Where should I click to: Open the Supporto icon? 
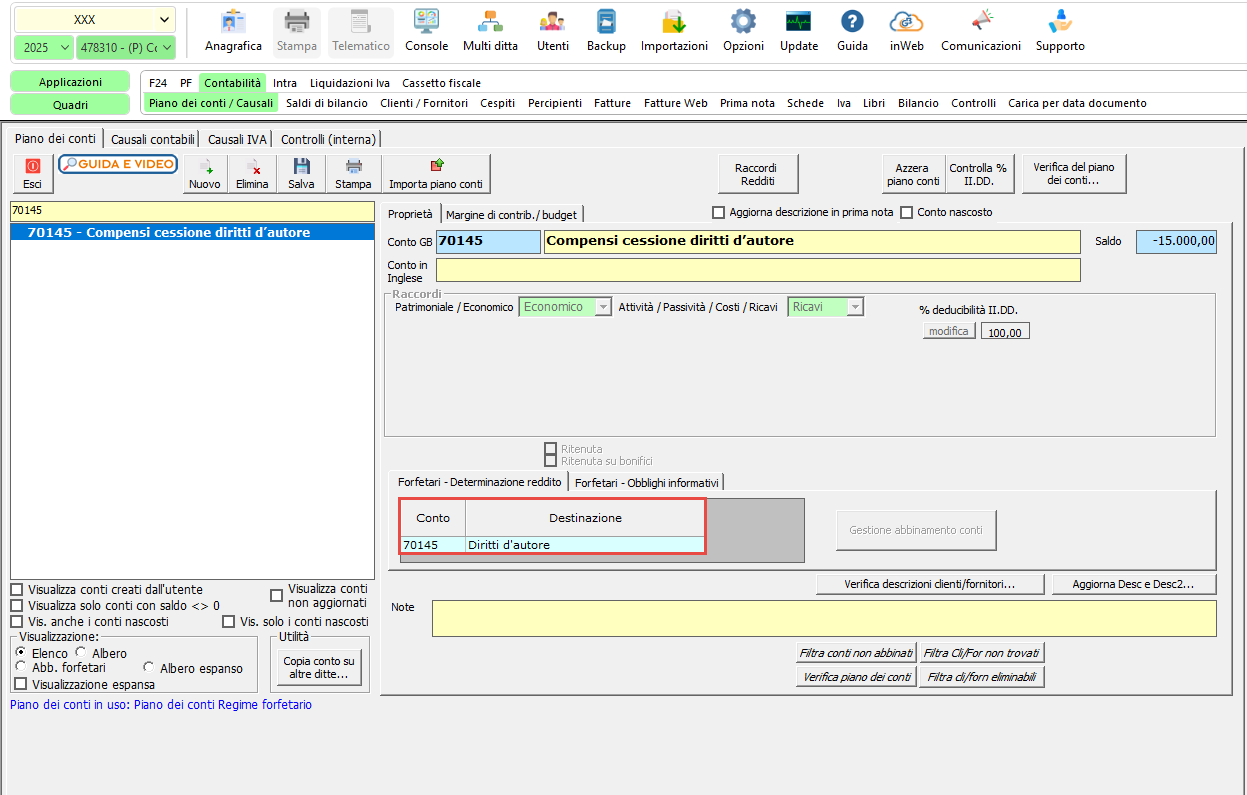[1060, 32]
